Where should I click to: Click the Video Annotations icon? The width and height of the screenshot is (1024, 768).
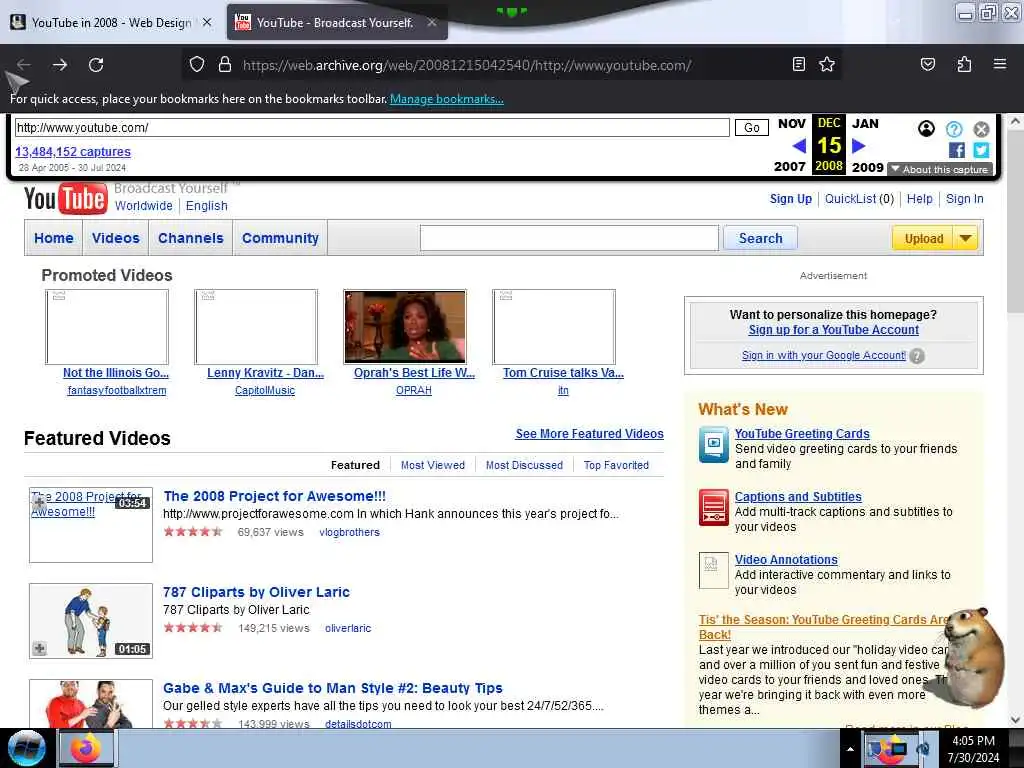click(713, 570)
